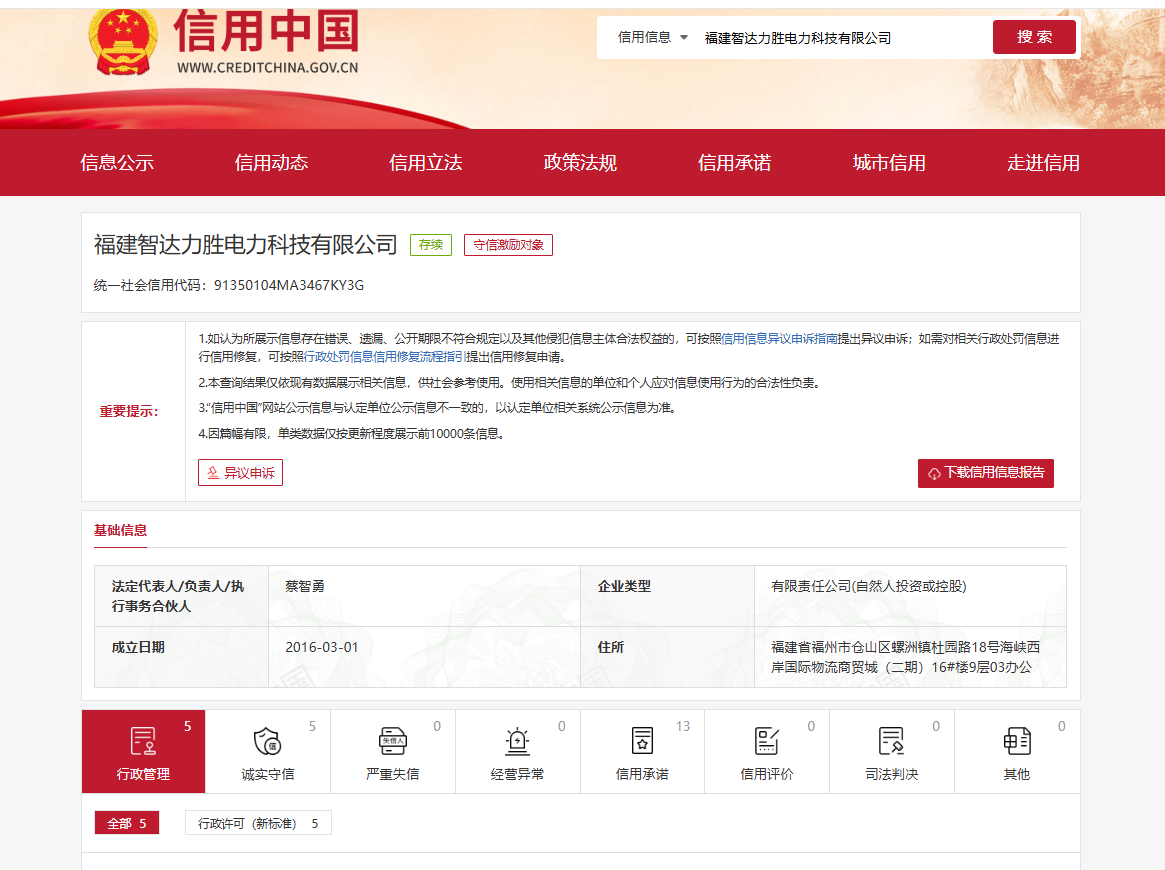
Task: Click the company name search input field
Action: click(840, 38)
